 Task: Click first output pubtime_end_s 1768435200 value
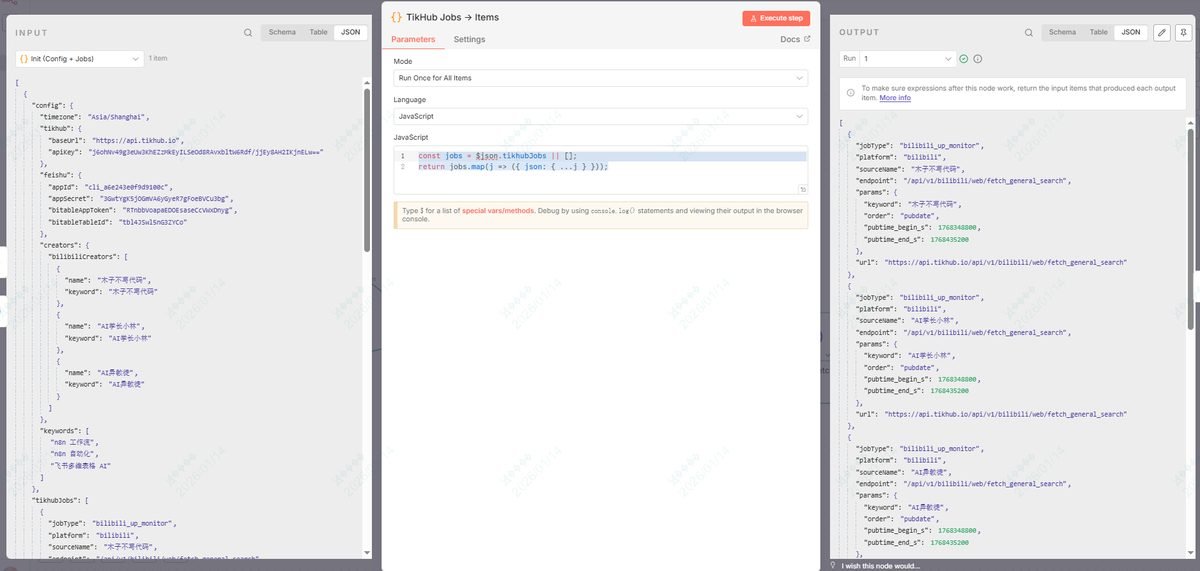[x=948, y=239]
